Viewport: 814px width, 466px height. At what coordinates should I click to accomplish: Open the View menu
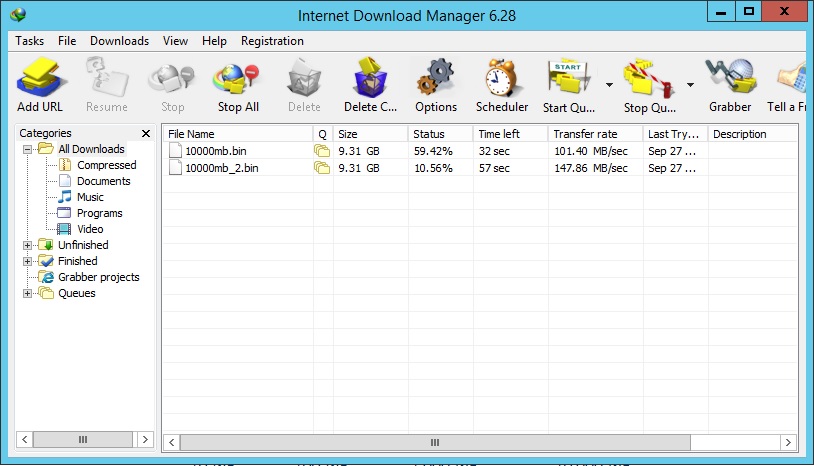(x=175, y=41)
